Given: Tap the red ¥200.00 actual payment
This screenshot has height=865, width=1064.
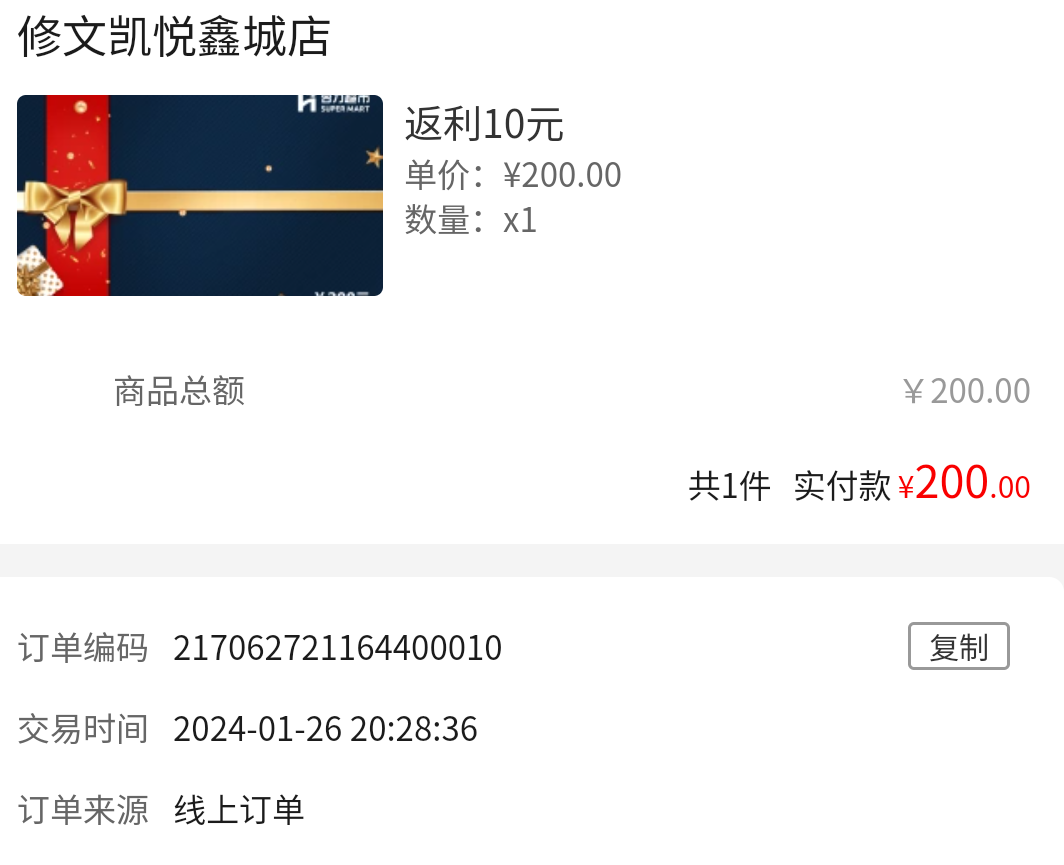Looking at the screenshot, I should (964, 483).
